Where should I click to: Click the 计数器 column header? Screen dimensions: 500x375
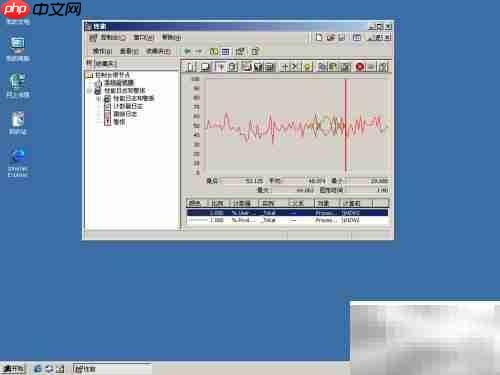click(x=243, y=203)
